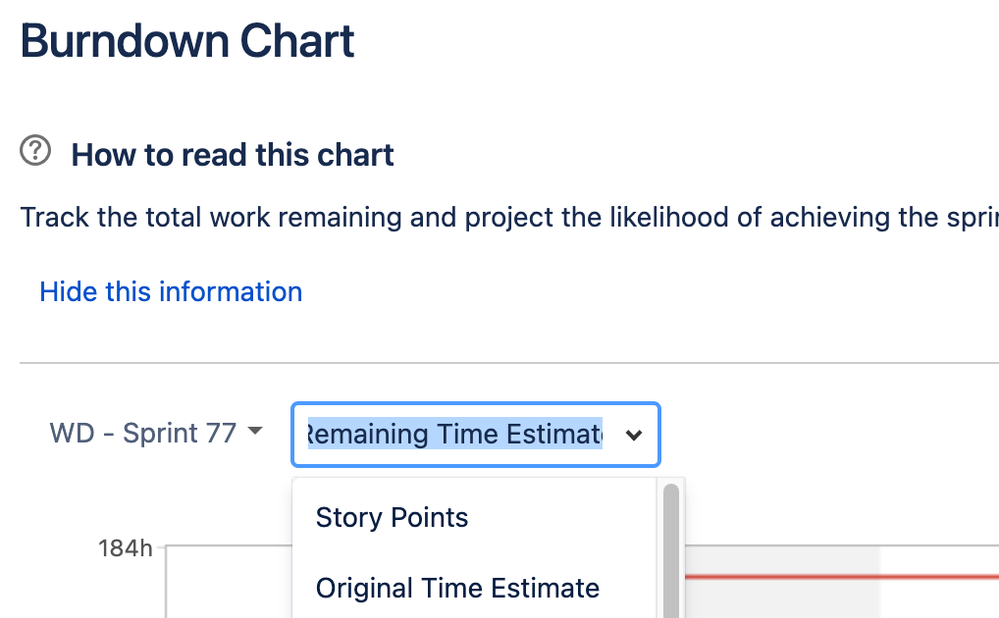Choose Original Time Estimate from the list
999x618 pixels.
point(457,588)
